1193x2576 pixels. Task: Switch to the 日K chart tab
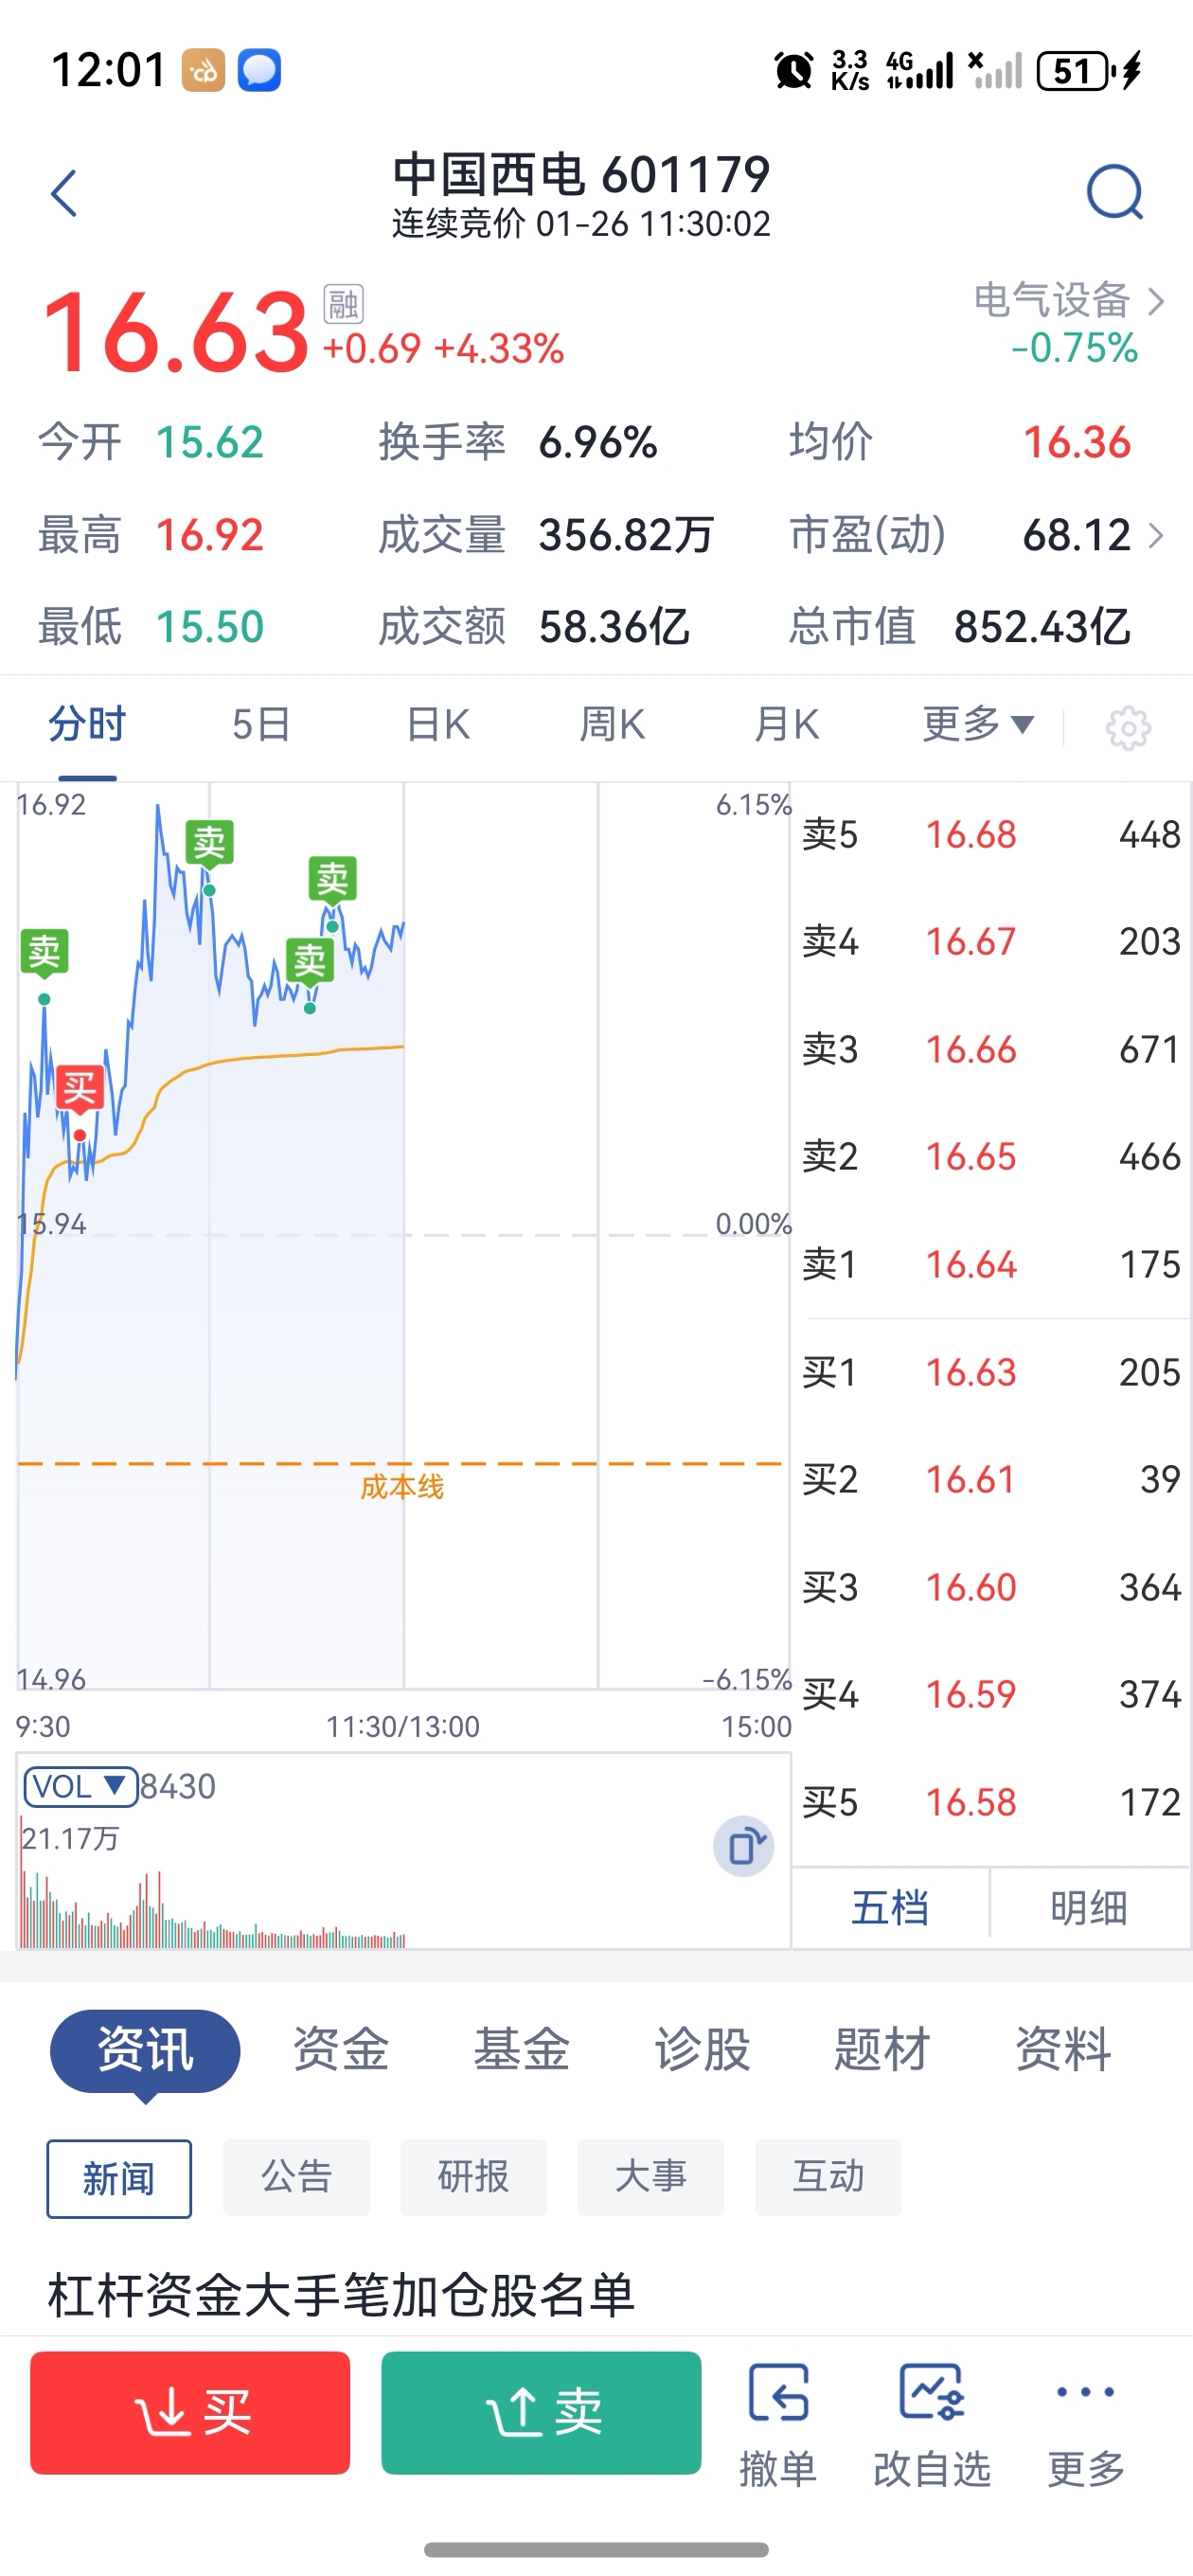pyautogui.click(x=438, y=724)
